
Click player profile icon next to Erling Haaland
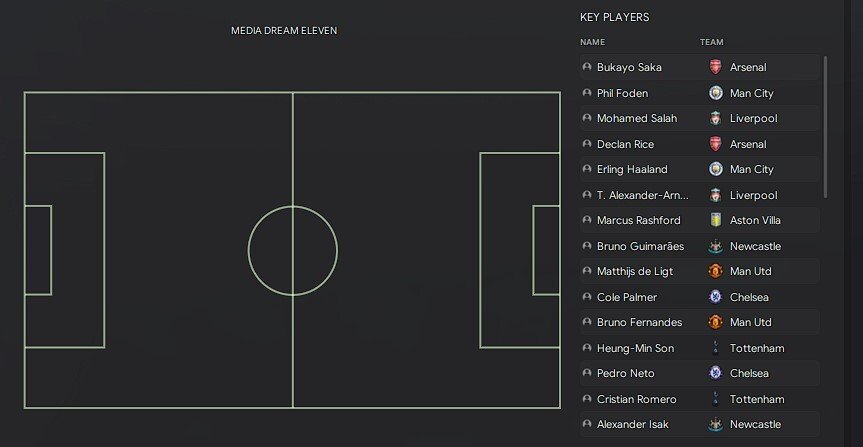[x=587, y=169]
